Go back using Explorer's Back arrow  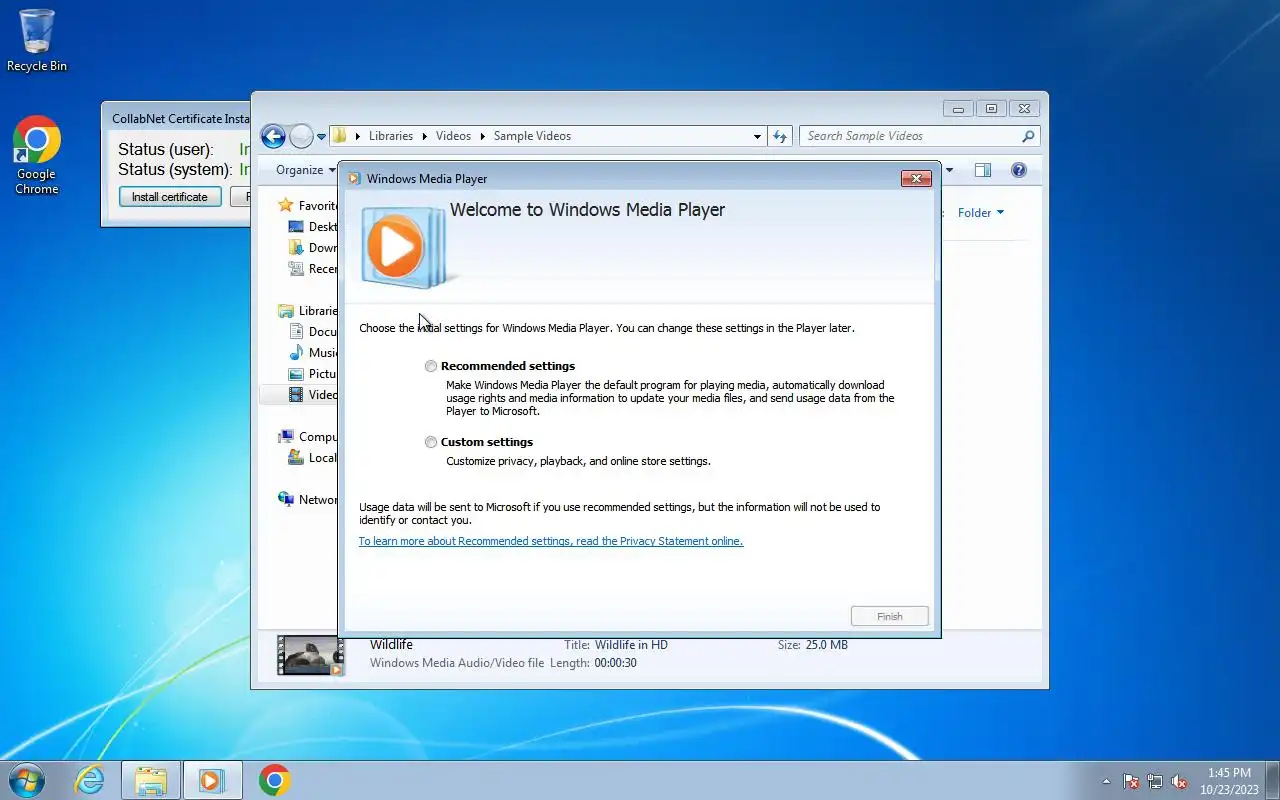(273, 136)
